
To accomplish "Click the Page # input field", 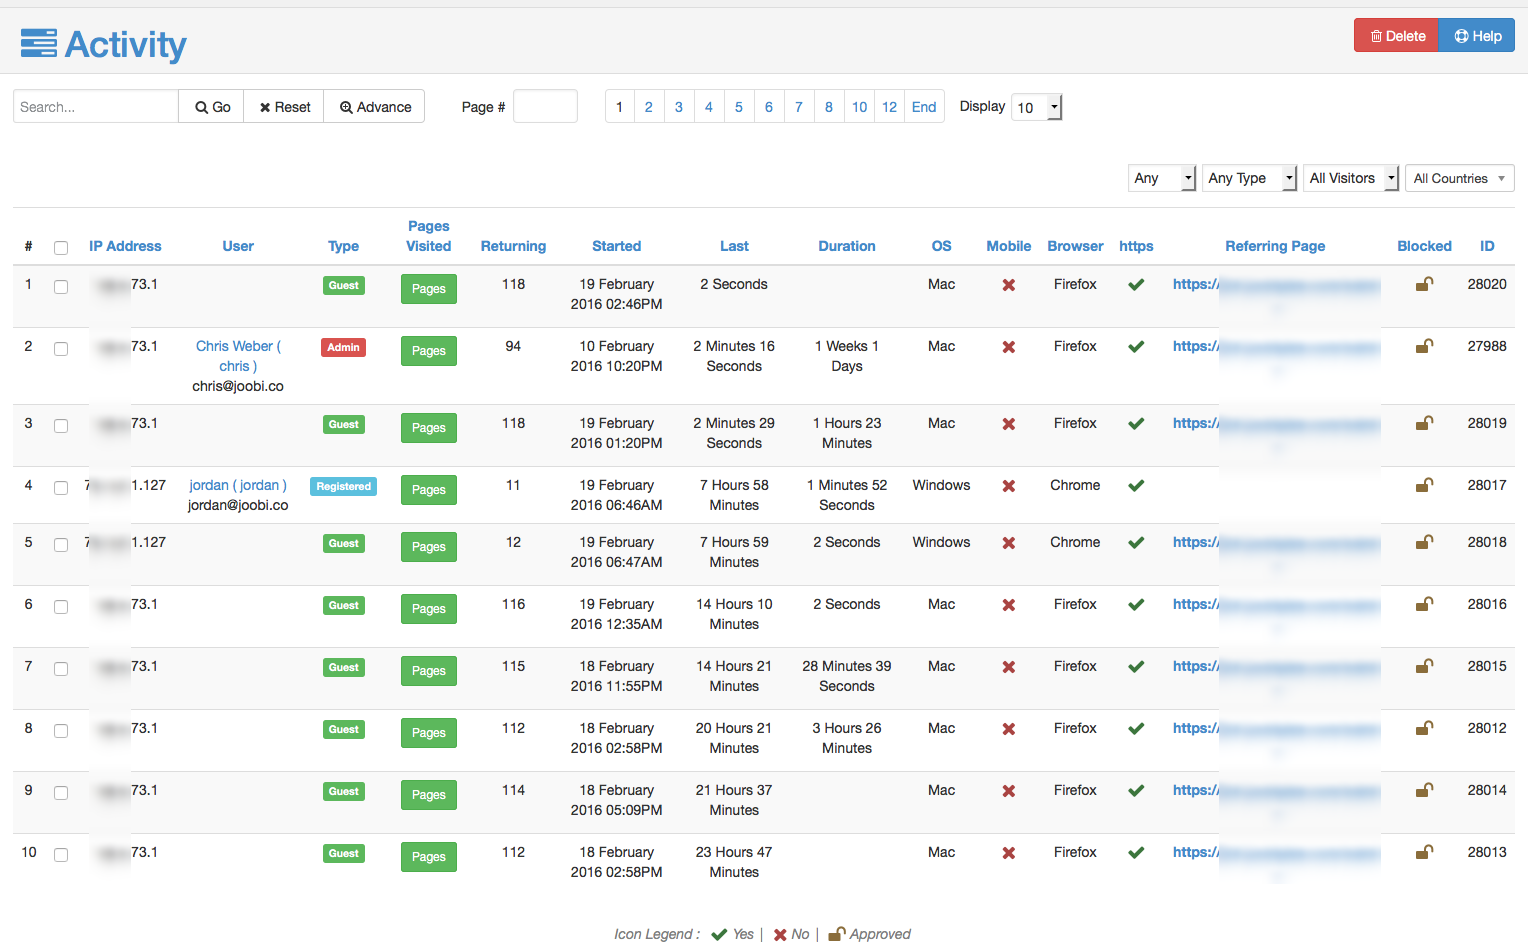I will pos(545,107).
